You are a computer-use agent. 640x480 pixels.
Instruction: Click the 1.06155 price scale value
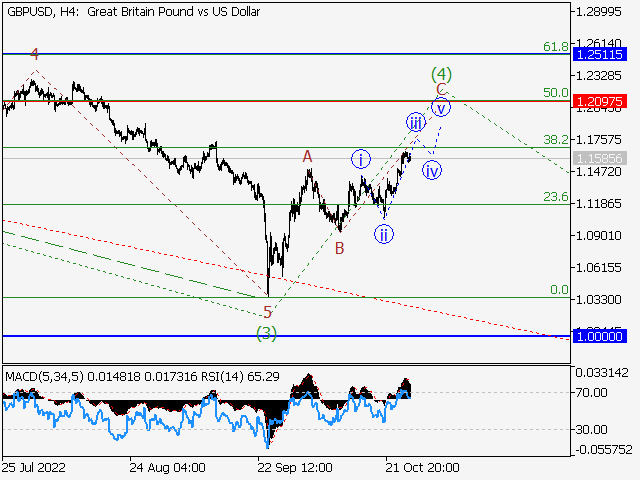[x=599, y=267]
